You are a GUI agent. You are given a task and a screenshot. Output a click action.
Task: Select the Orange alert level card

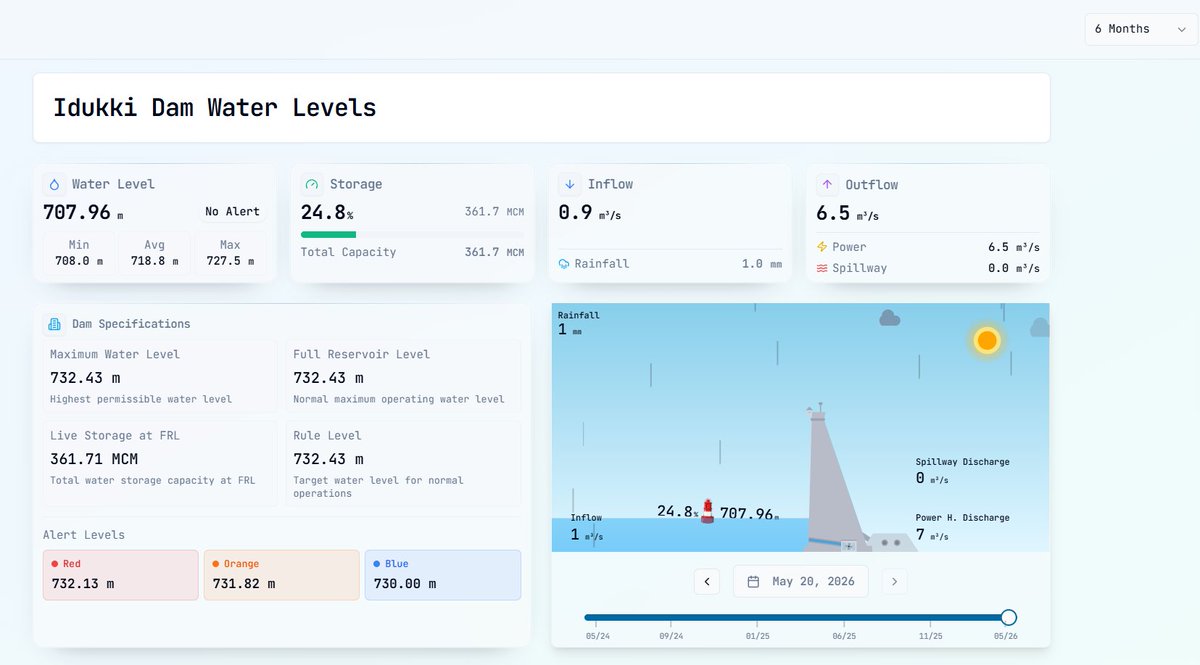click(x=282, y=575)
